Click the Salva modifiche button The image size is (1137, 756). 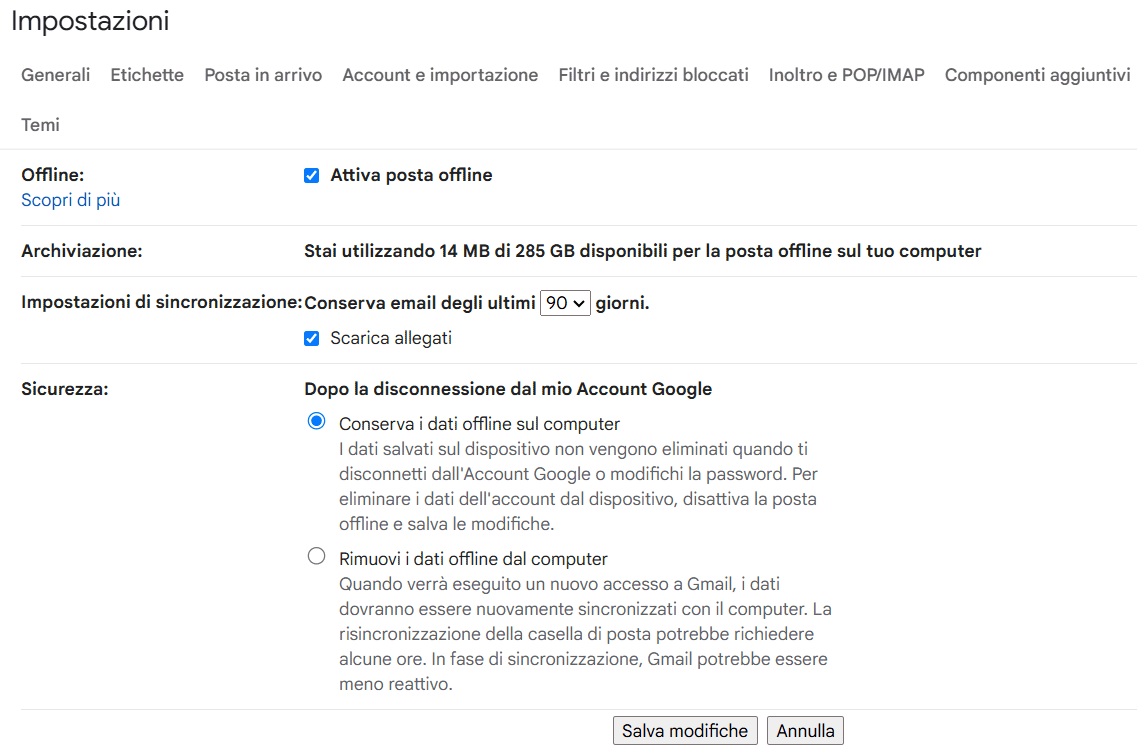[685, 731]
